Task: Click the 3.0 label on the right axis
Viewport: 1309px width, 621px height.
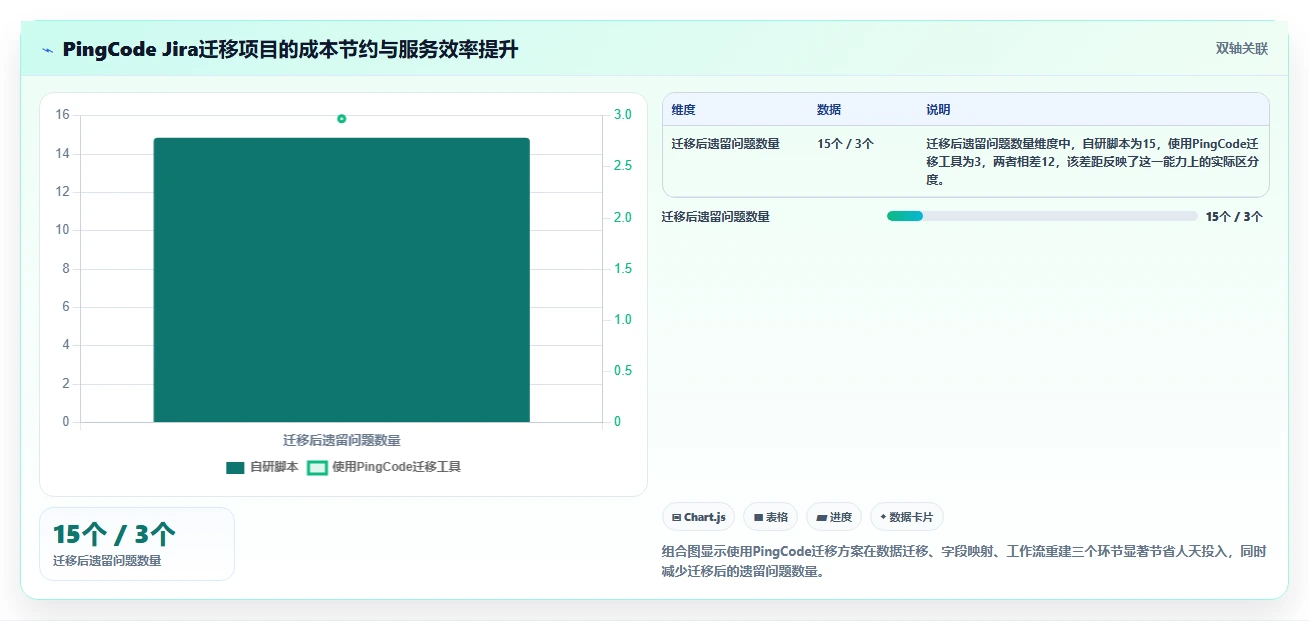Action: pyautogui.click(x=623, y=115)
